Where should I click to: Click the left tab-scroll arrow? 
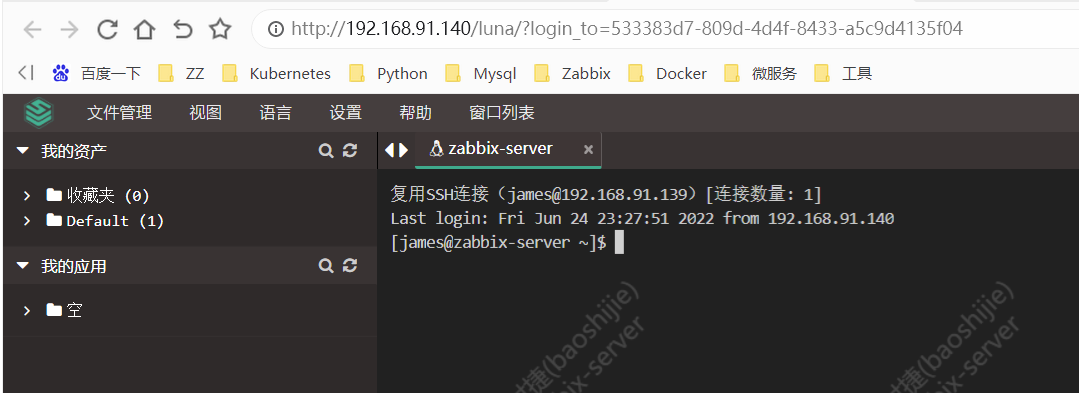389,150
